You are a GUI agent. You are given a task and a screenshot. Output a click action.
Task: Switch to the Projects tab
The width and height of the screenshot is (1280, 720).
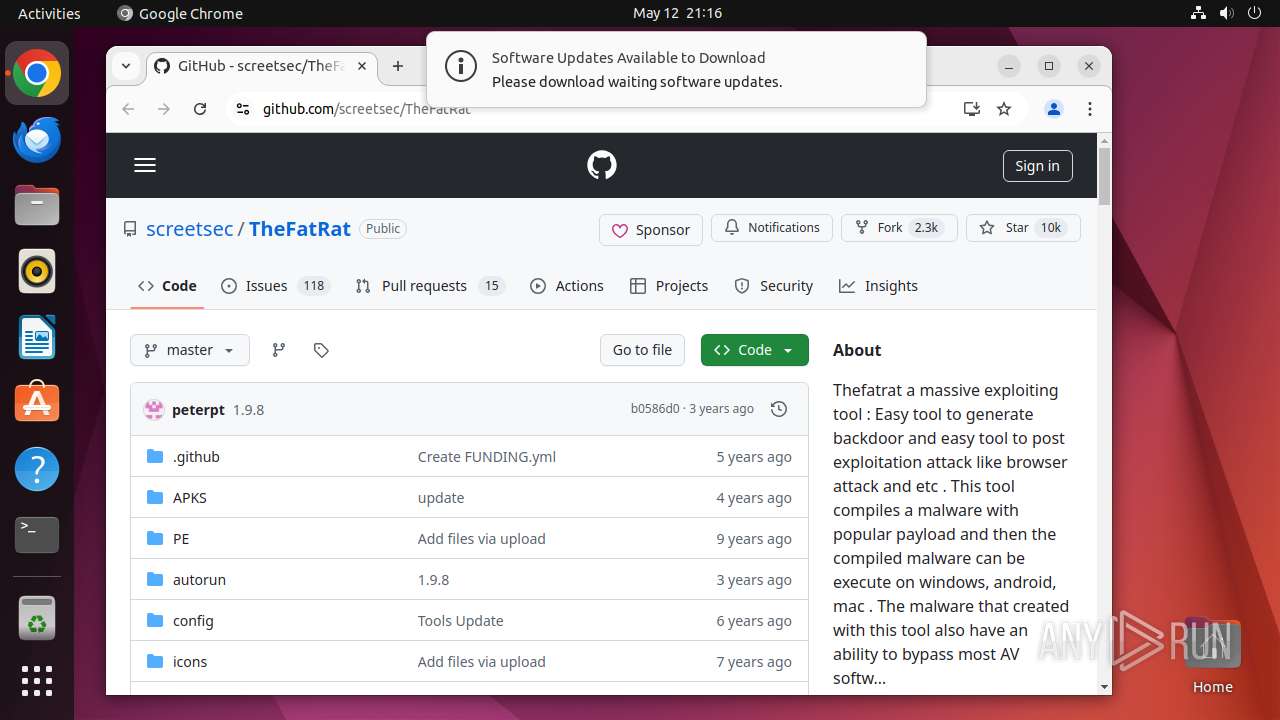[x=669, y=286]
